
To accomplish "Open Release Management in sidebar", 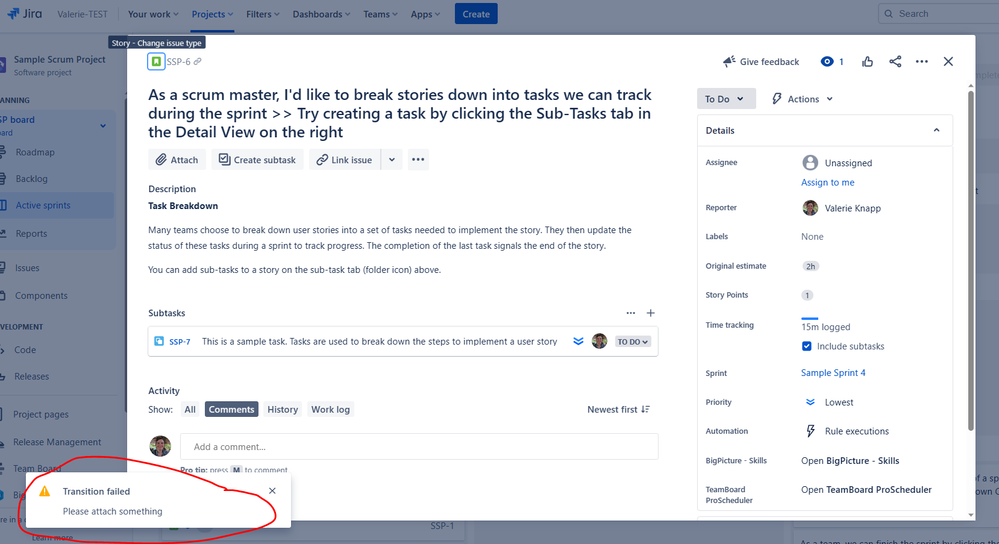I will [x=56, y=442].
